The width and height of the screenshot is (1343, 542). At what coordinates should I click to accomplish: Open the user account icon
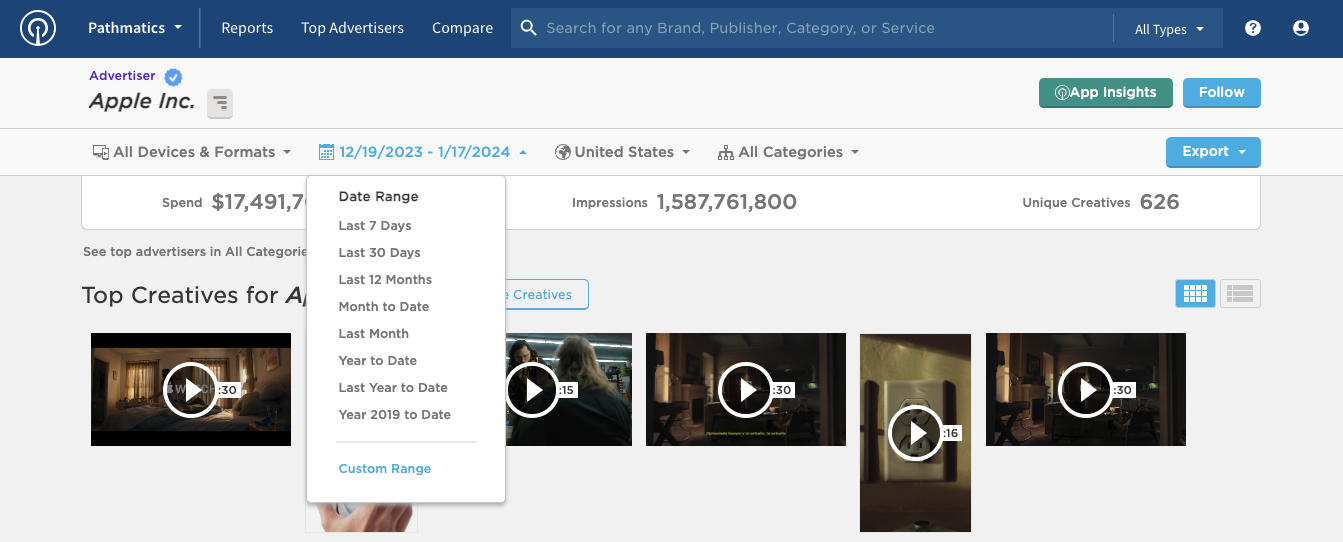click(1301, 28)
